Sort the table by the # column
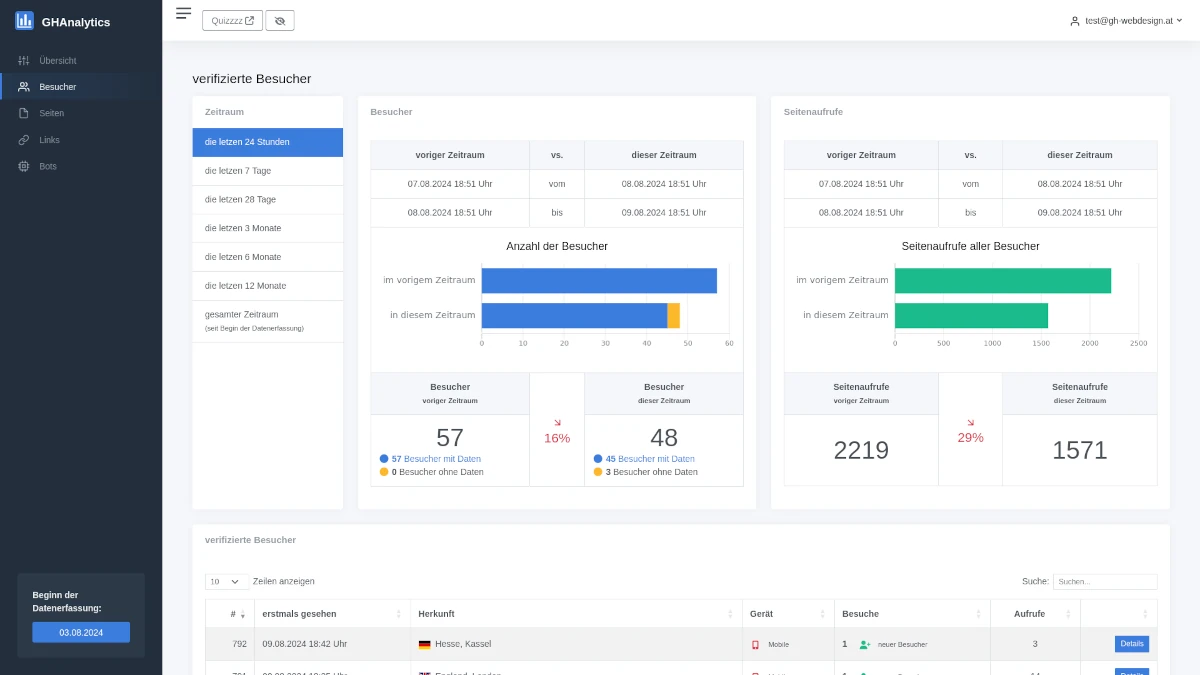The height and width of the screenshot is (675, 1200). (x=238, y=614)
